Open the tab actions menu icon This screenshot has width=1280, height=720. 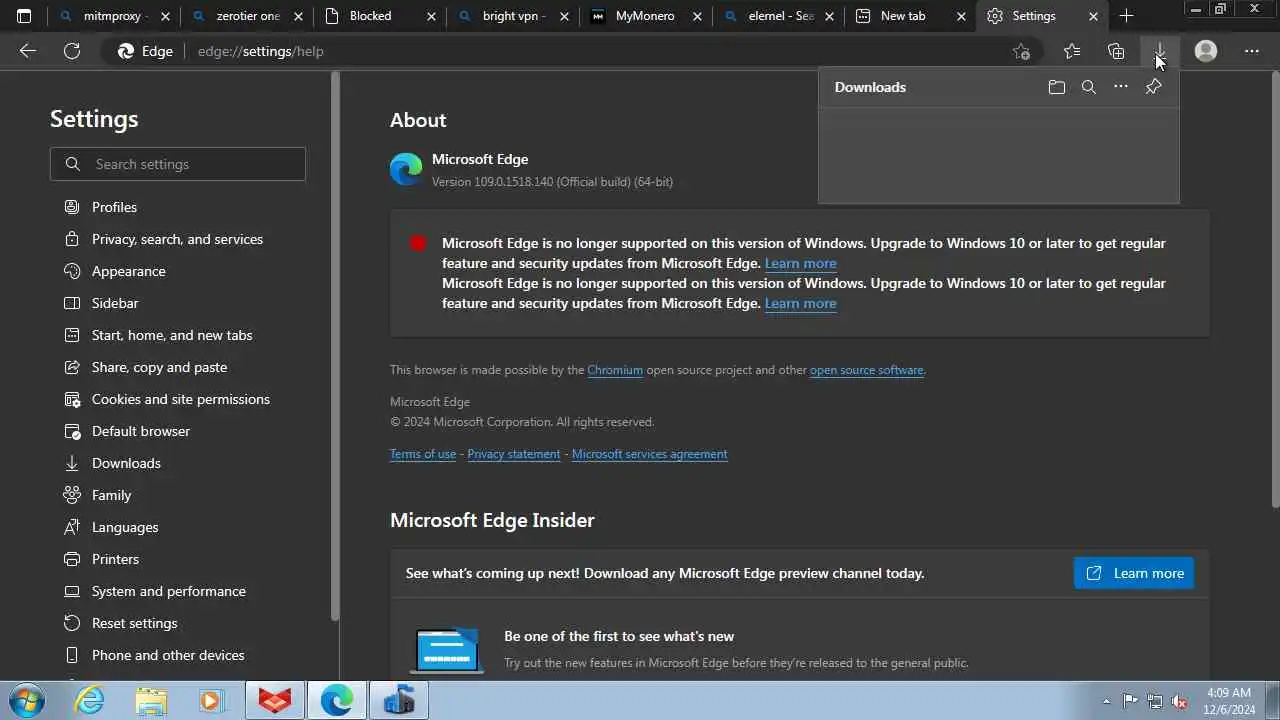pyautogui.click(x=24, y=16)
